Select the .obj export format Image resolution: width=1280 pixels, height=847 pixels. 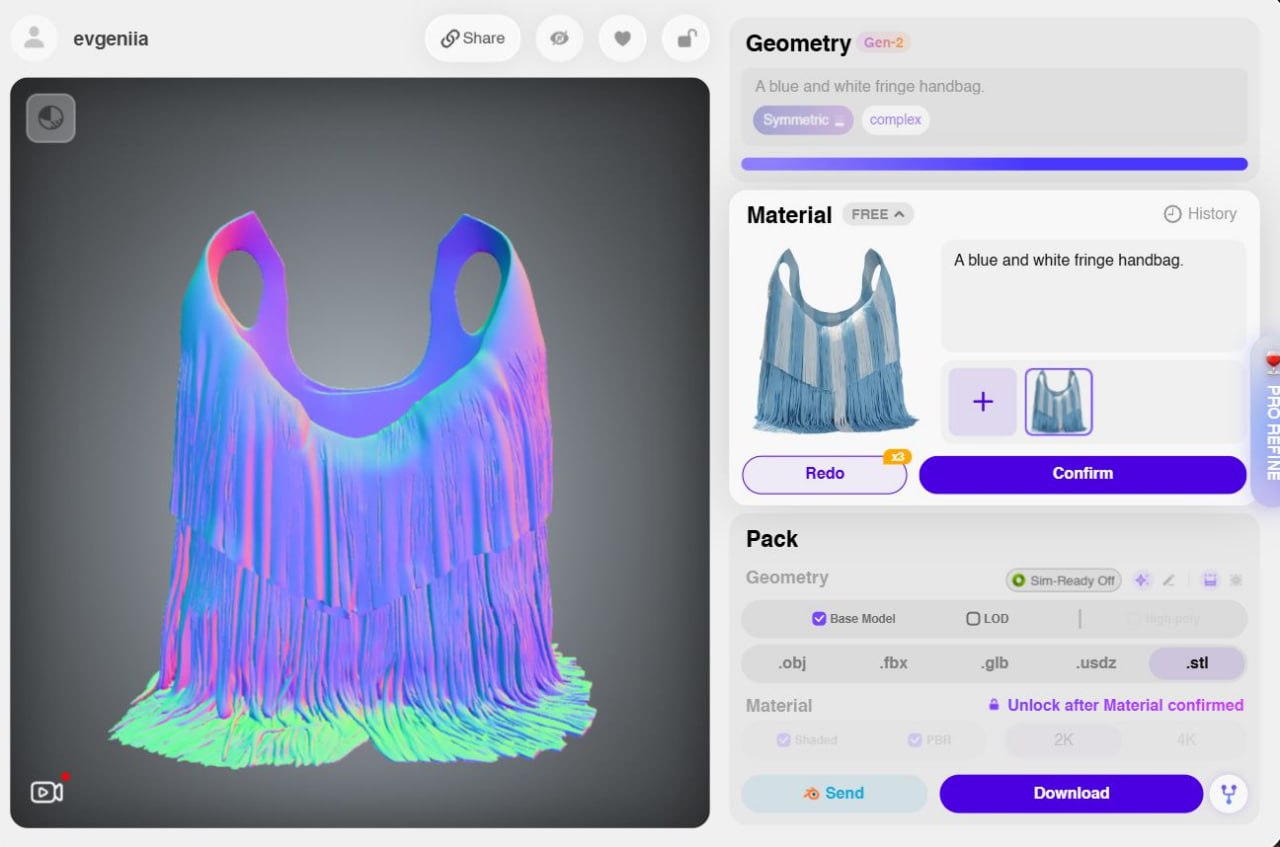point(792,663)
